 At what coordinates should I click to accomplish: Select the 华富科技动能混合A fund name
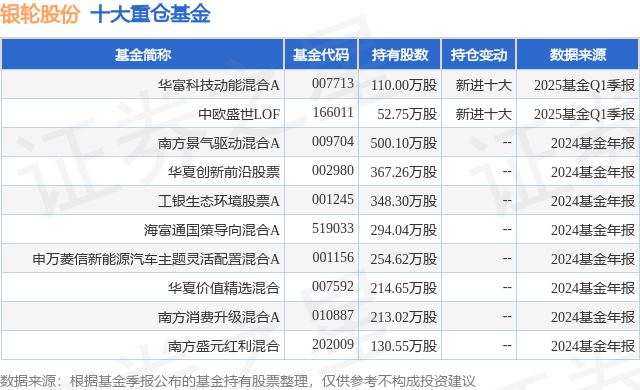tap(219, 85)
